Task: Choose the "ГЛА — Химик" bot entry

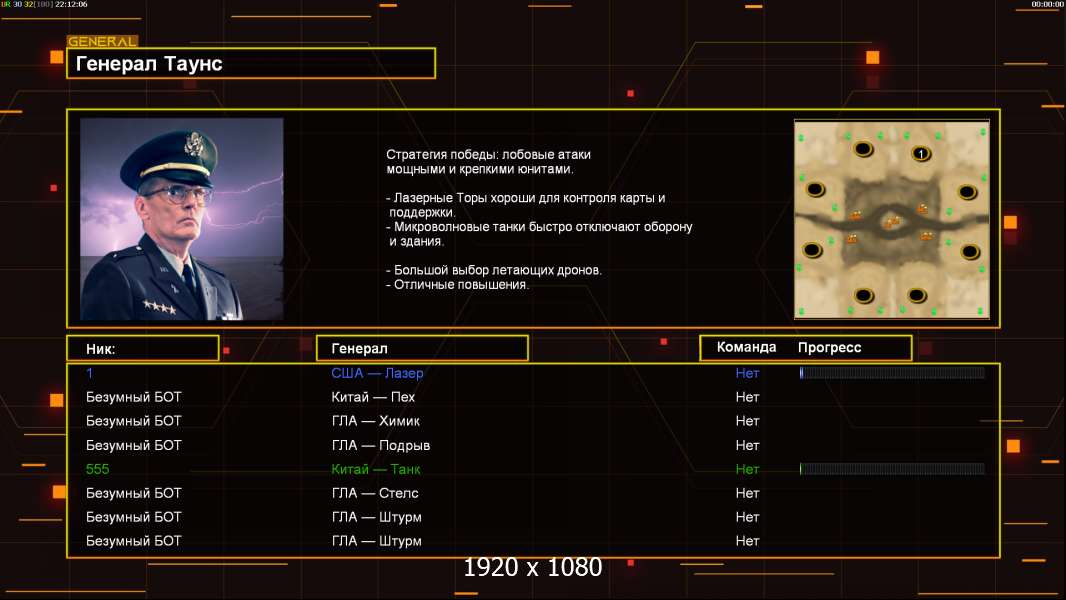Action: click(376, 421)
